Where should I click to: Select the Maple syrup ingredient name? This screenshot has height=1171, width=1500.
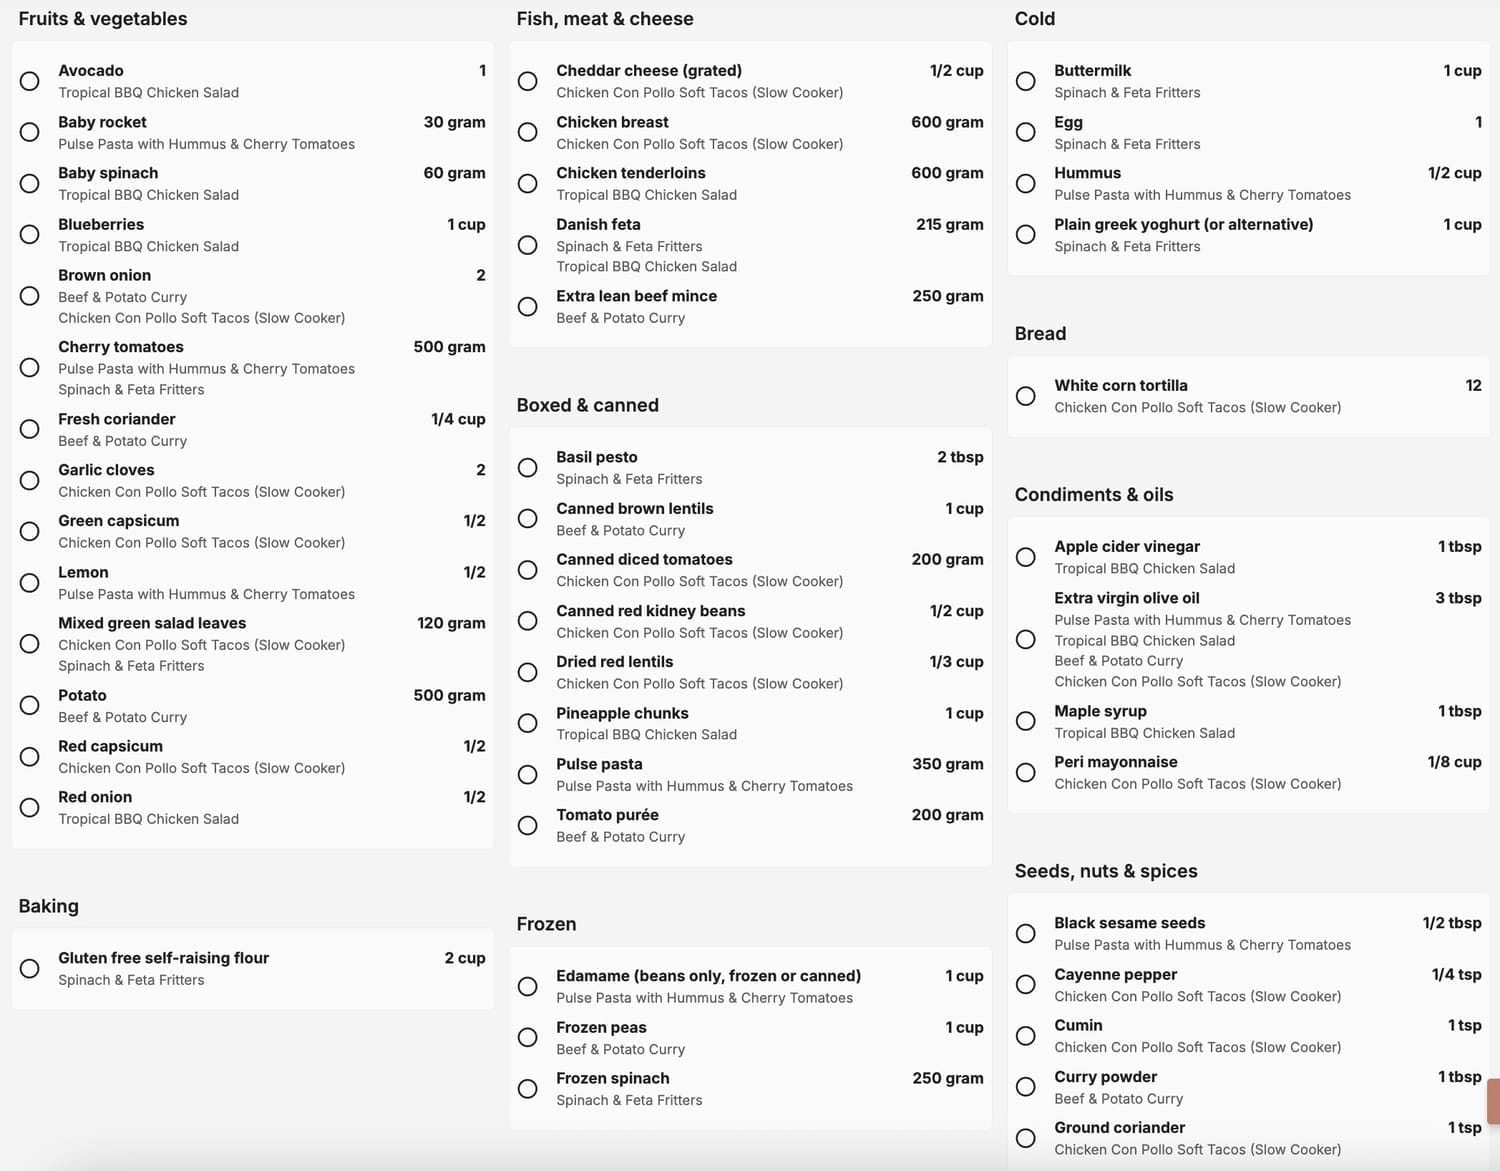[1100, 711]
